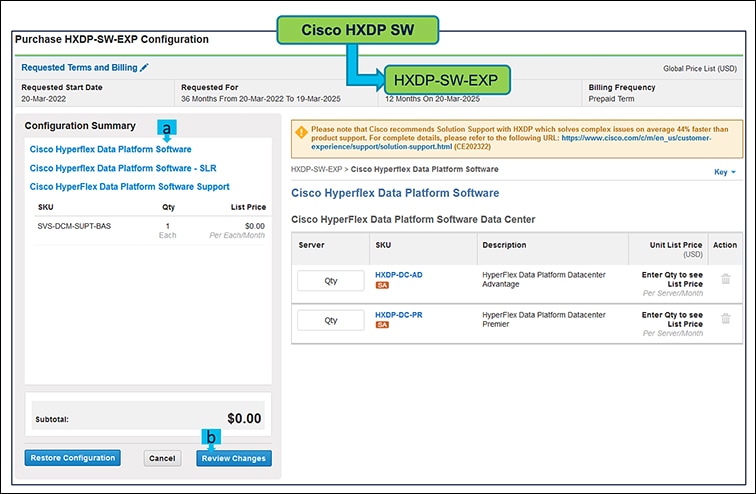
Task: Open the HXDP-DC-PR SKU link
Action: pyautogui.click(x=398, y=313)
